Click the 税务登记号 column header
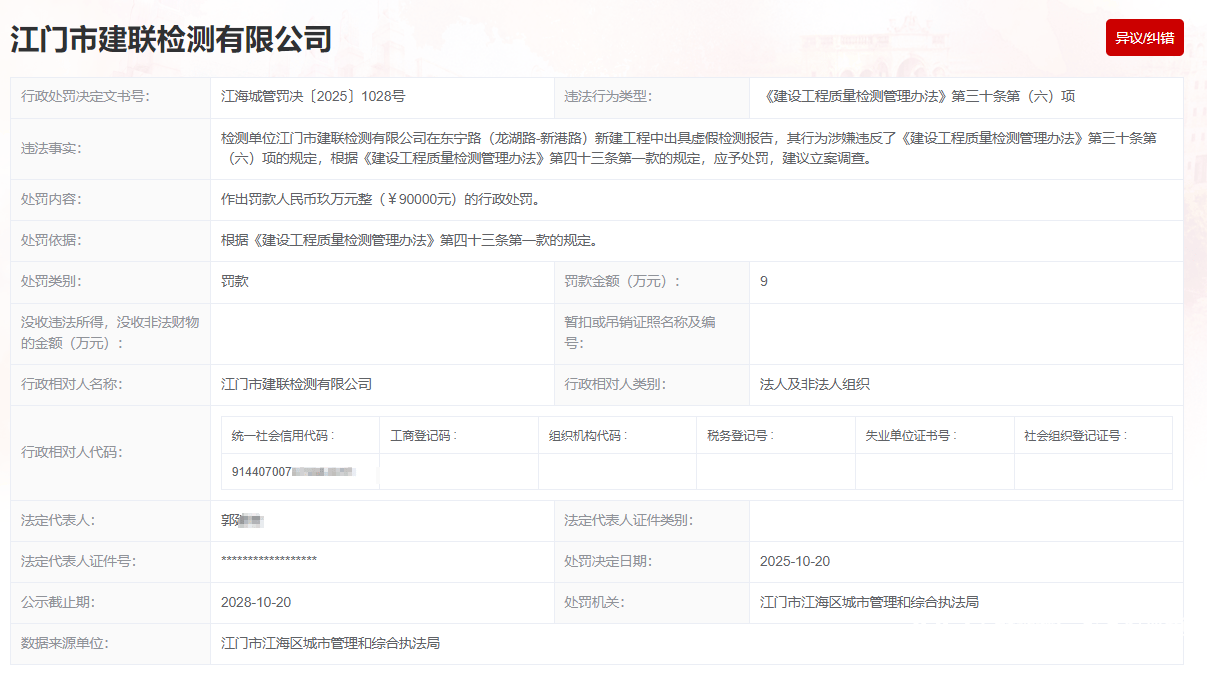Image resolution: width=1207 pixels, height=685 pixels. 739,435
